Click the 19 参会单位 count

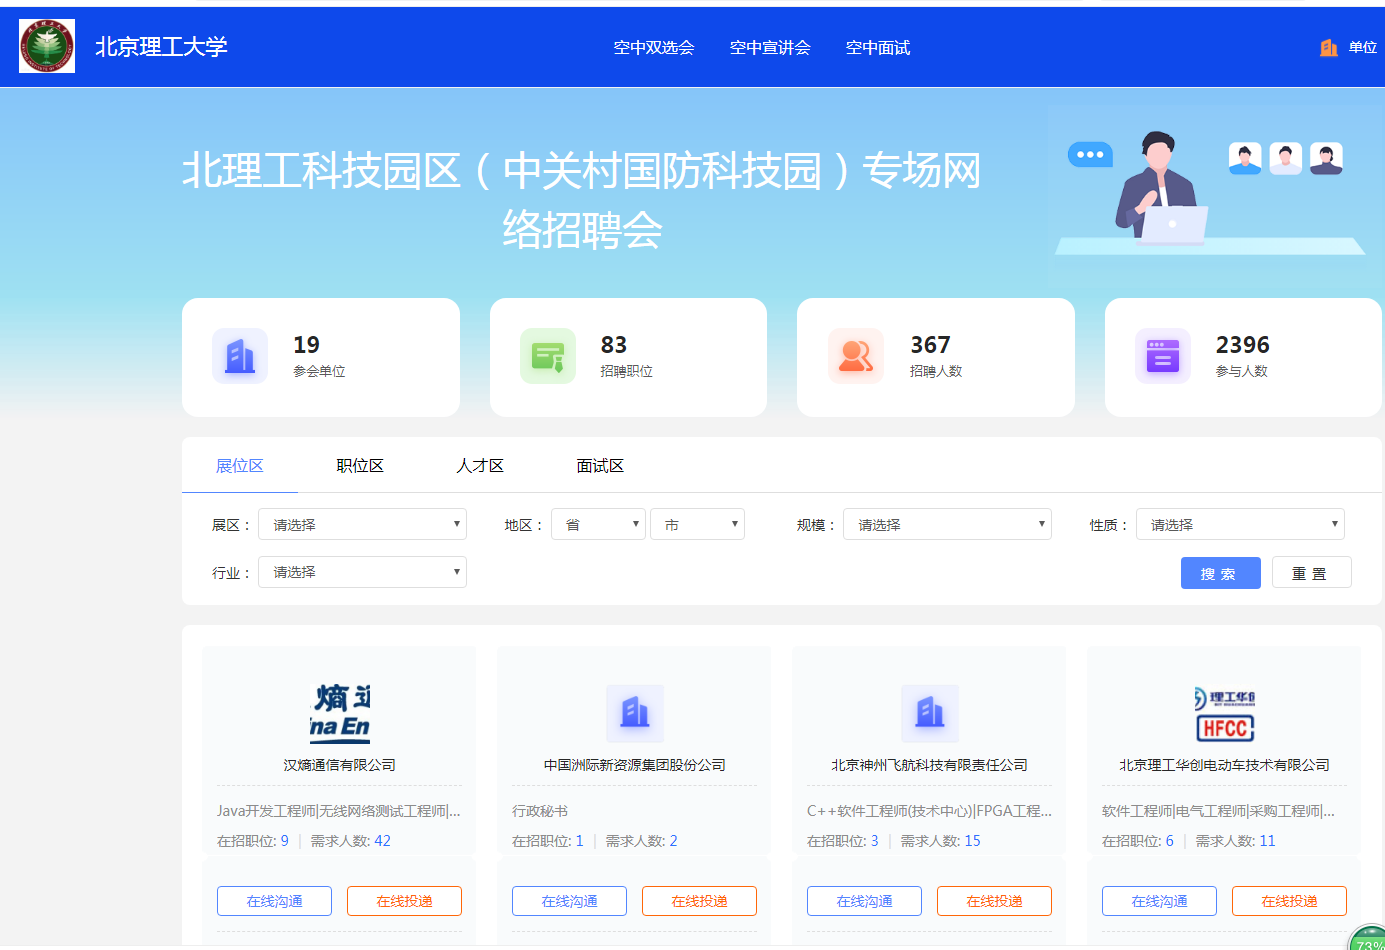click(x=306, y=345)
